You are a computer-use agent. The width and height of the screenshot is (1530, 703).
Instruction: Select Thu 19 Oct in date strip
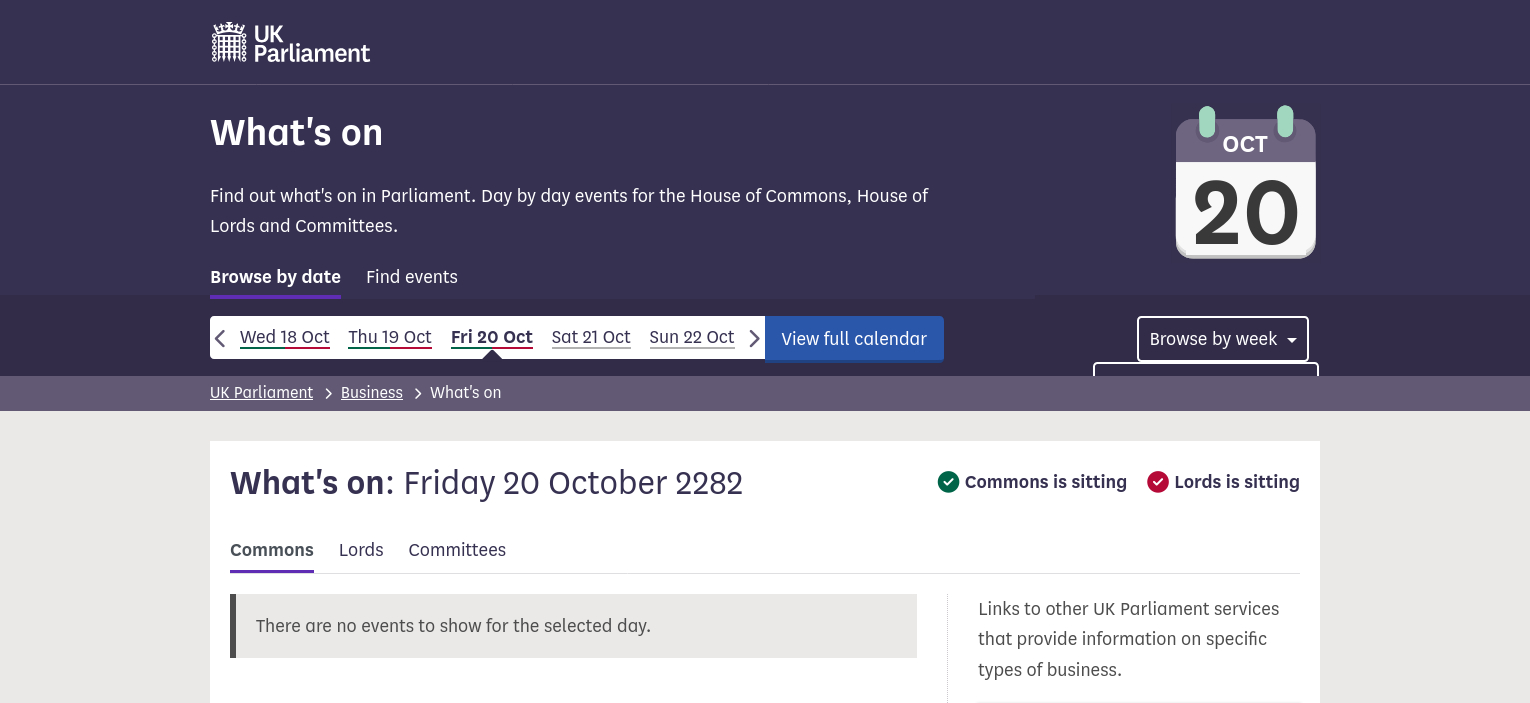coord(390,337)
